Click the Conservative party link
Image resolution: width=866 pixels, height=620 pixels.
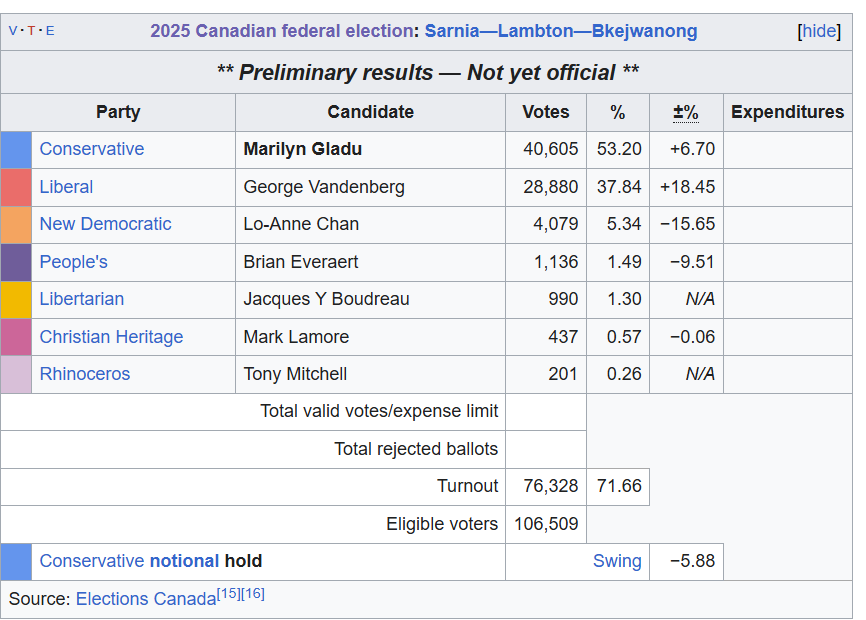[x=92, y=149]
